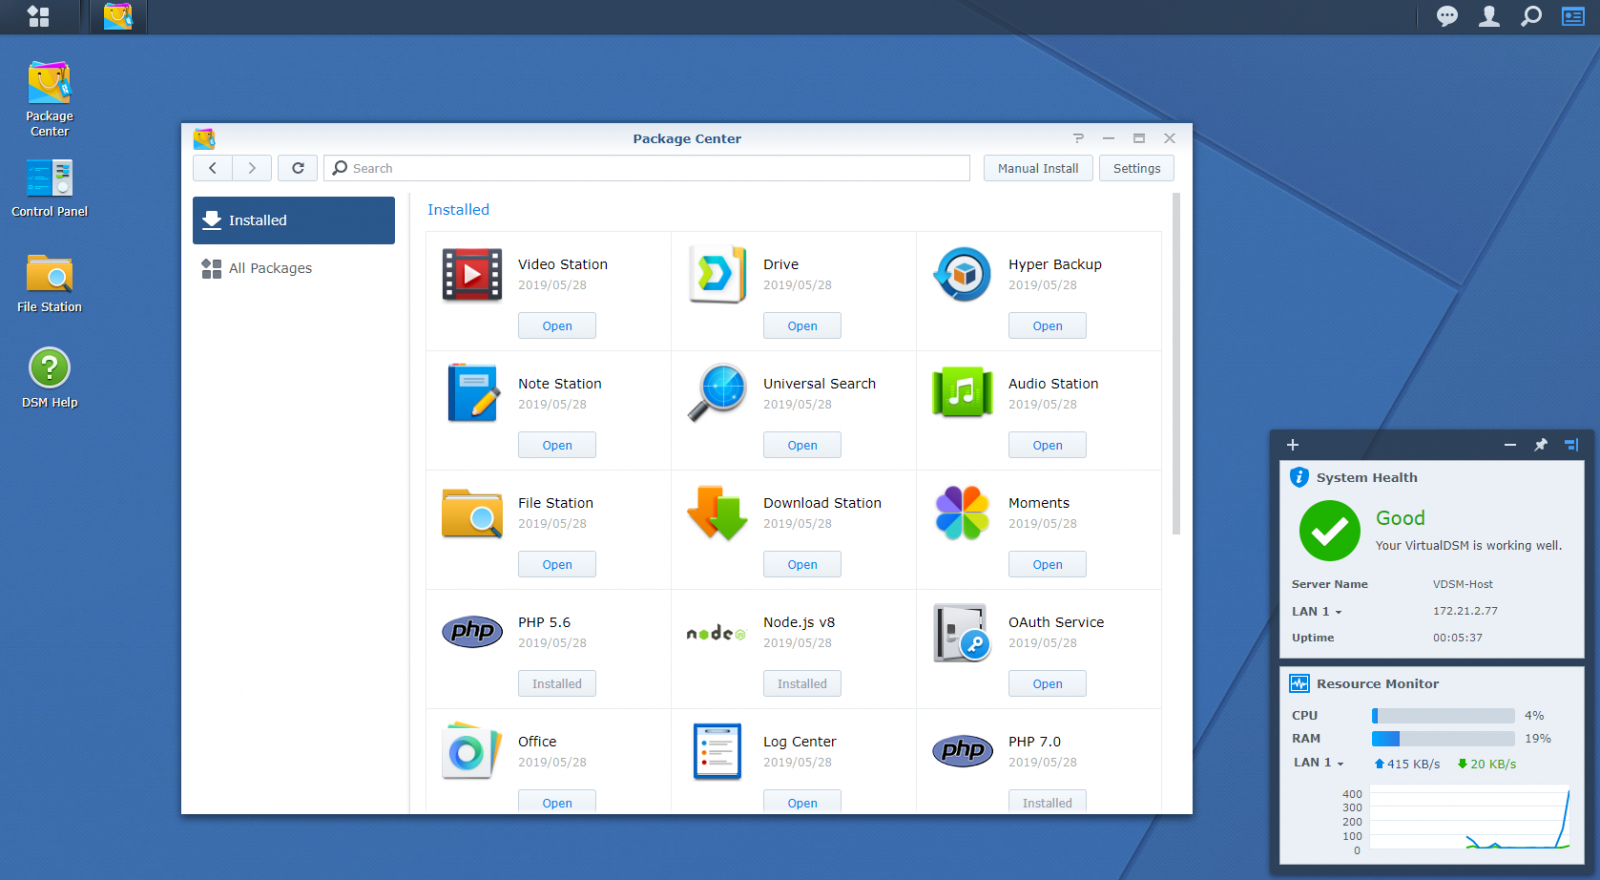1600x880 pixels.
Task: Click the Manual Install button
Action: click(x=1038, y=168)
